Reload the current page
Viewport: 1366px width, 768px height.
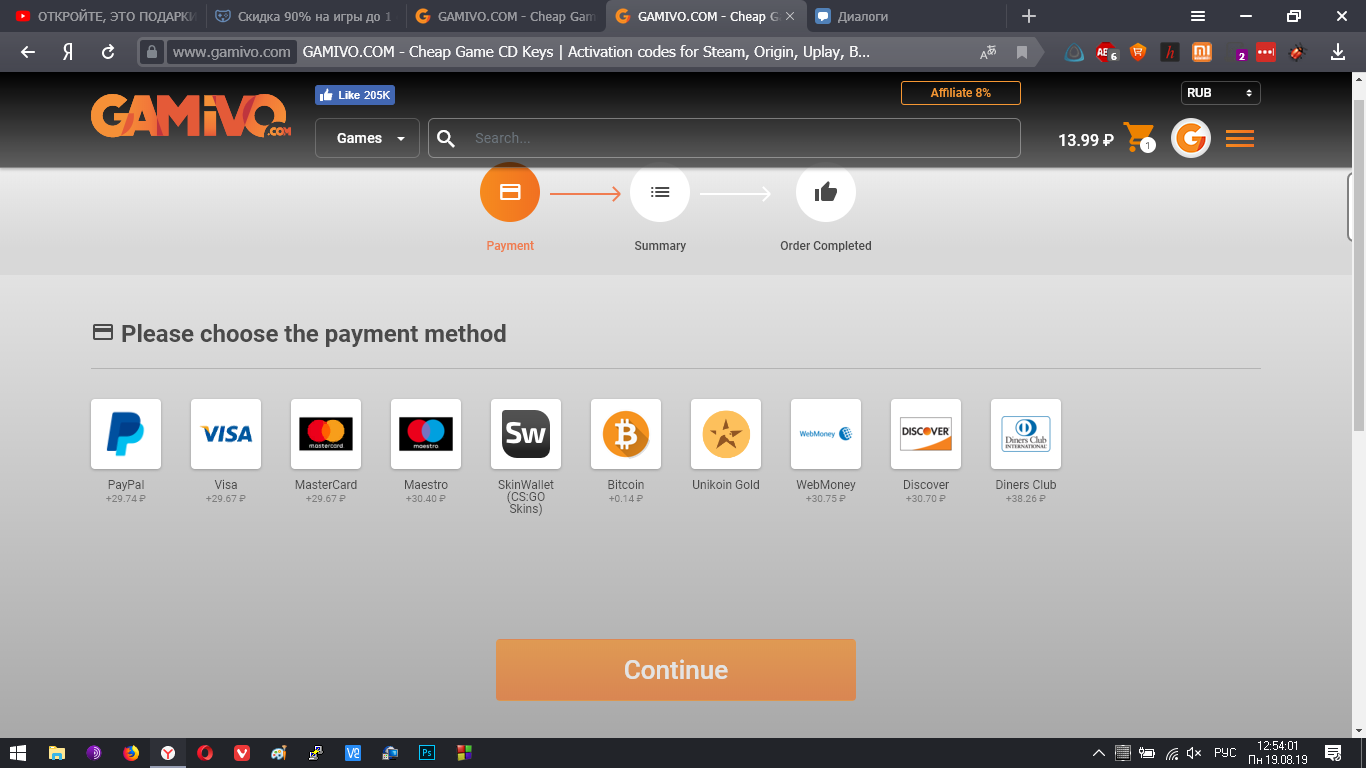pos(108,52)
